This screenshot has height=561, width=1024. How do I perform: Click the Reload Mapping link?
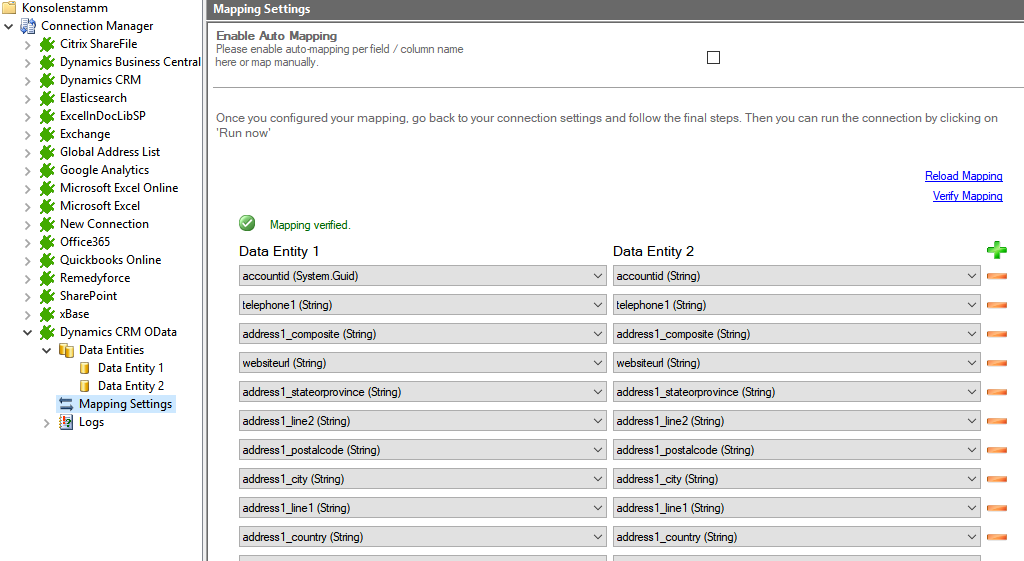coord(963,176)
